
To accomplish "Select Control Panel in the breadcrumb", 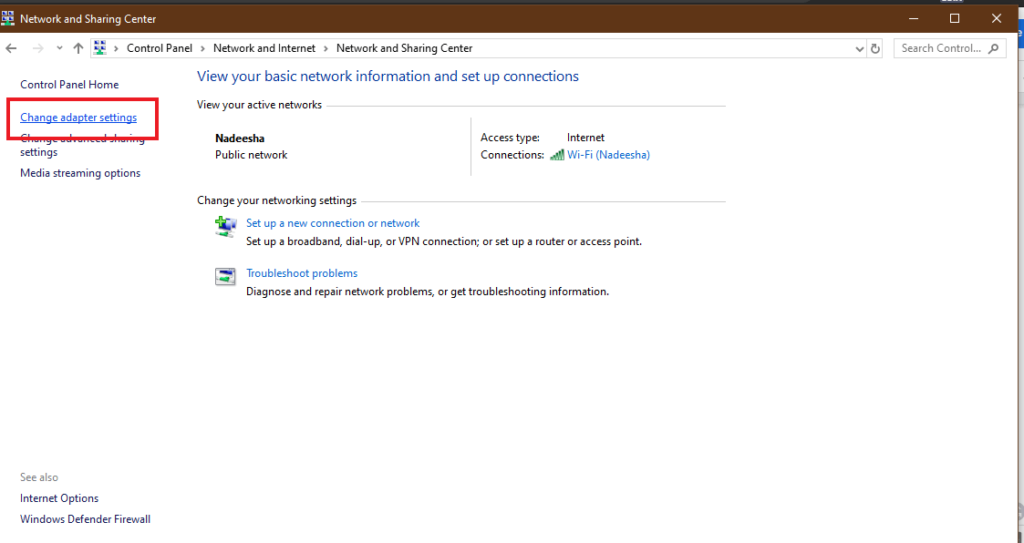I will [x=159, y=48].
